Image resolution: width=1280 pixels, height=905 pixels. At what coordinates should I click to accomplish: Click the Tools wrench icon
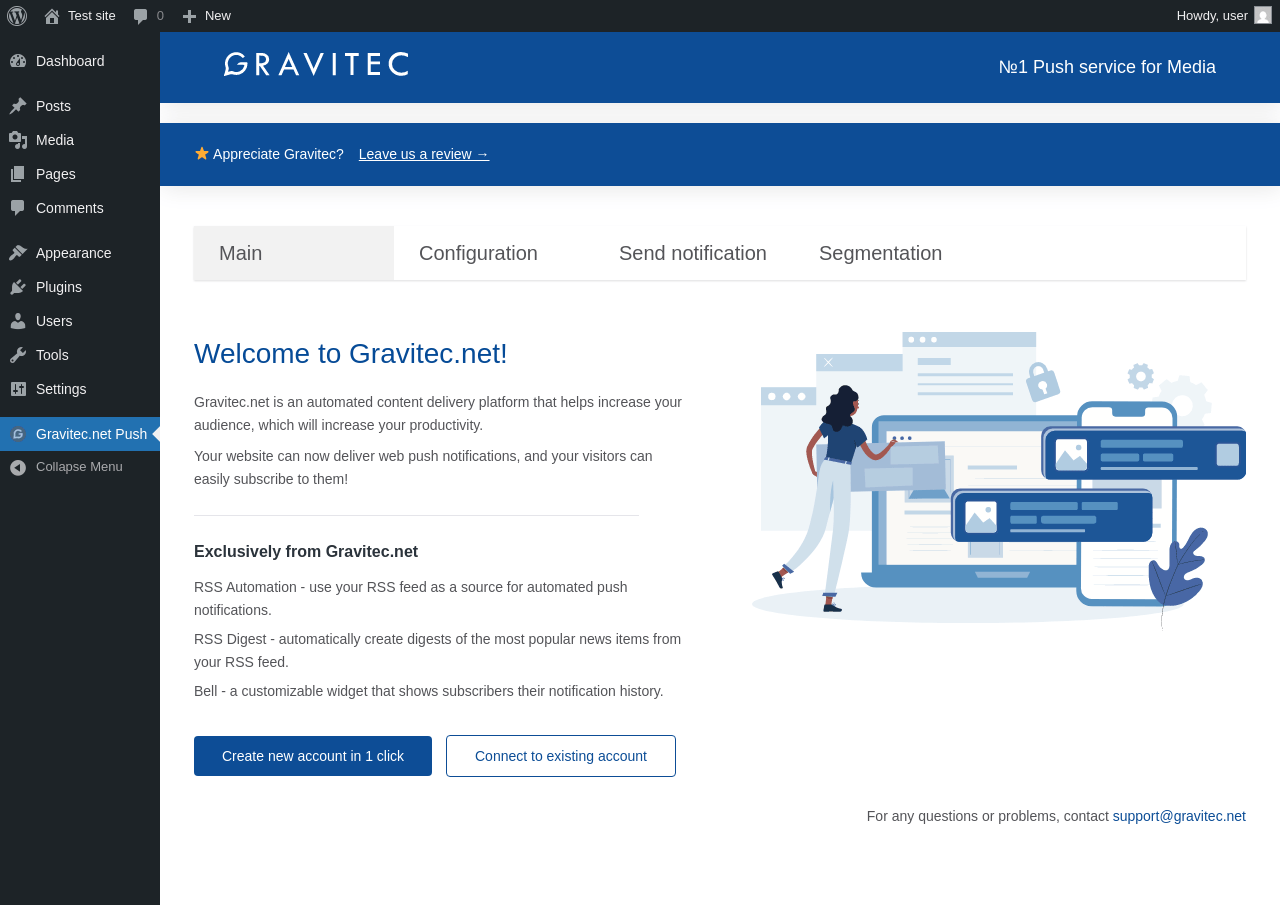[x=18, y=355]
